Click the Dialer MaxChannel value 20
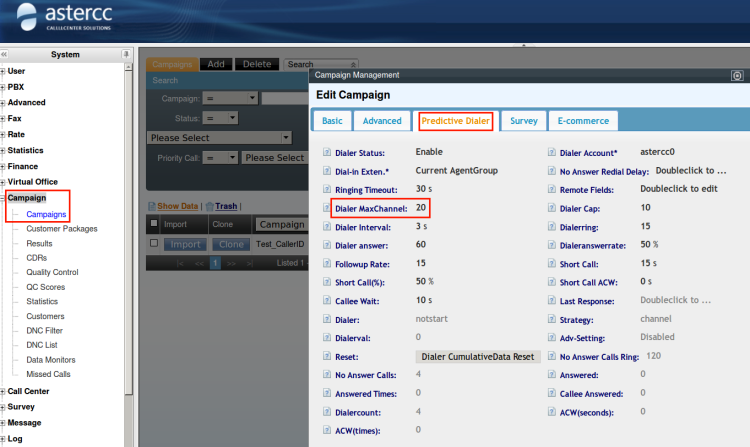Screen dimensions: 750x447 pyautogui.click(x=421, y=208)
